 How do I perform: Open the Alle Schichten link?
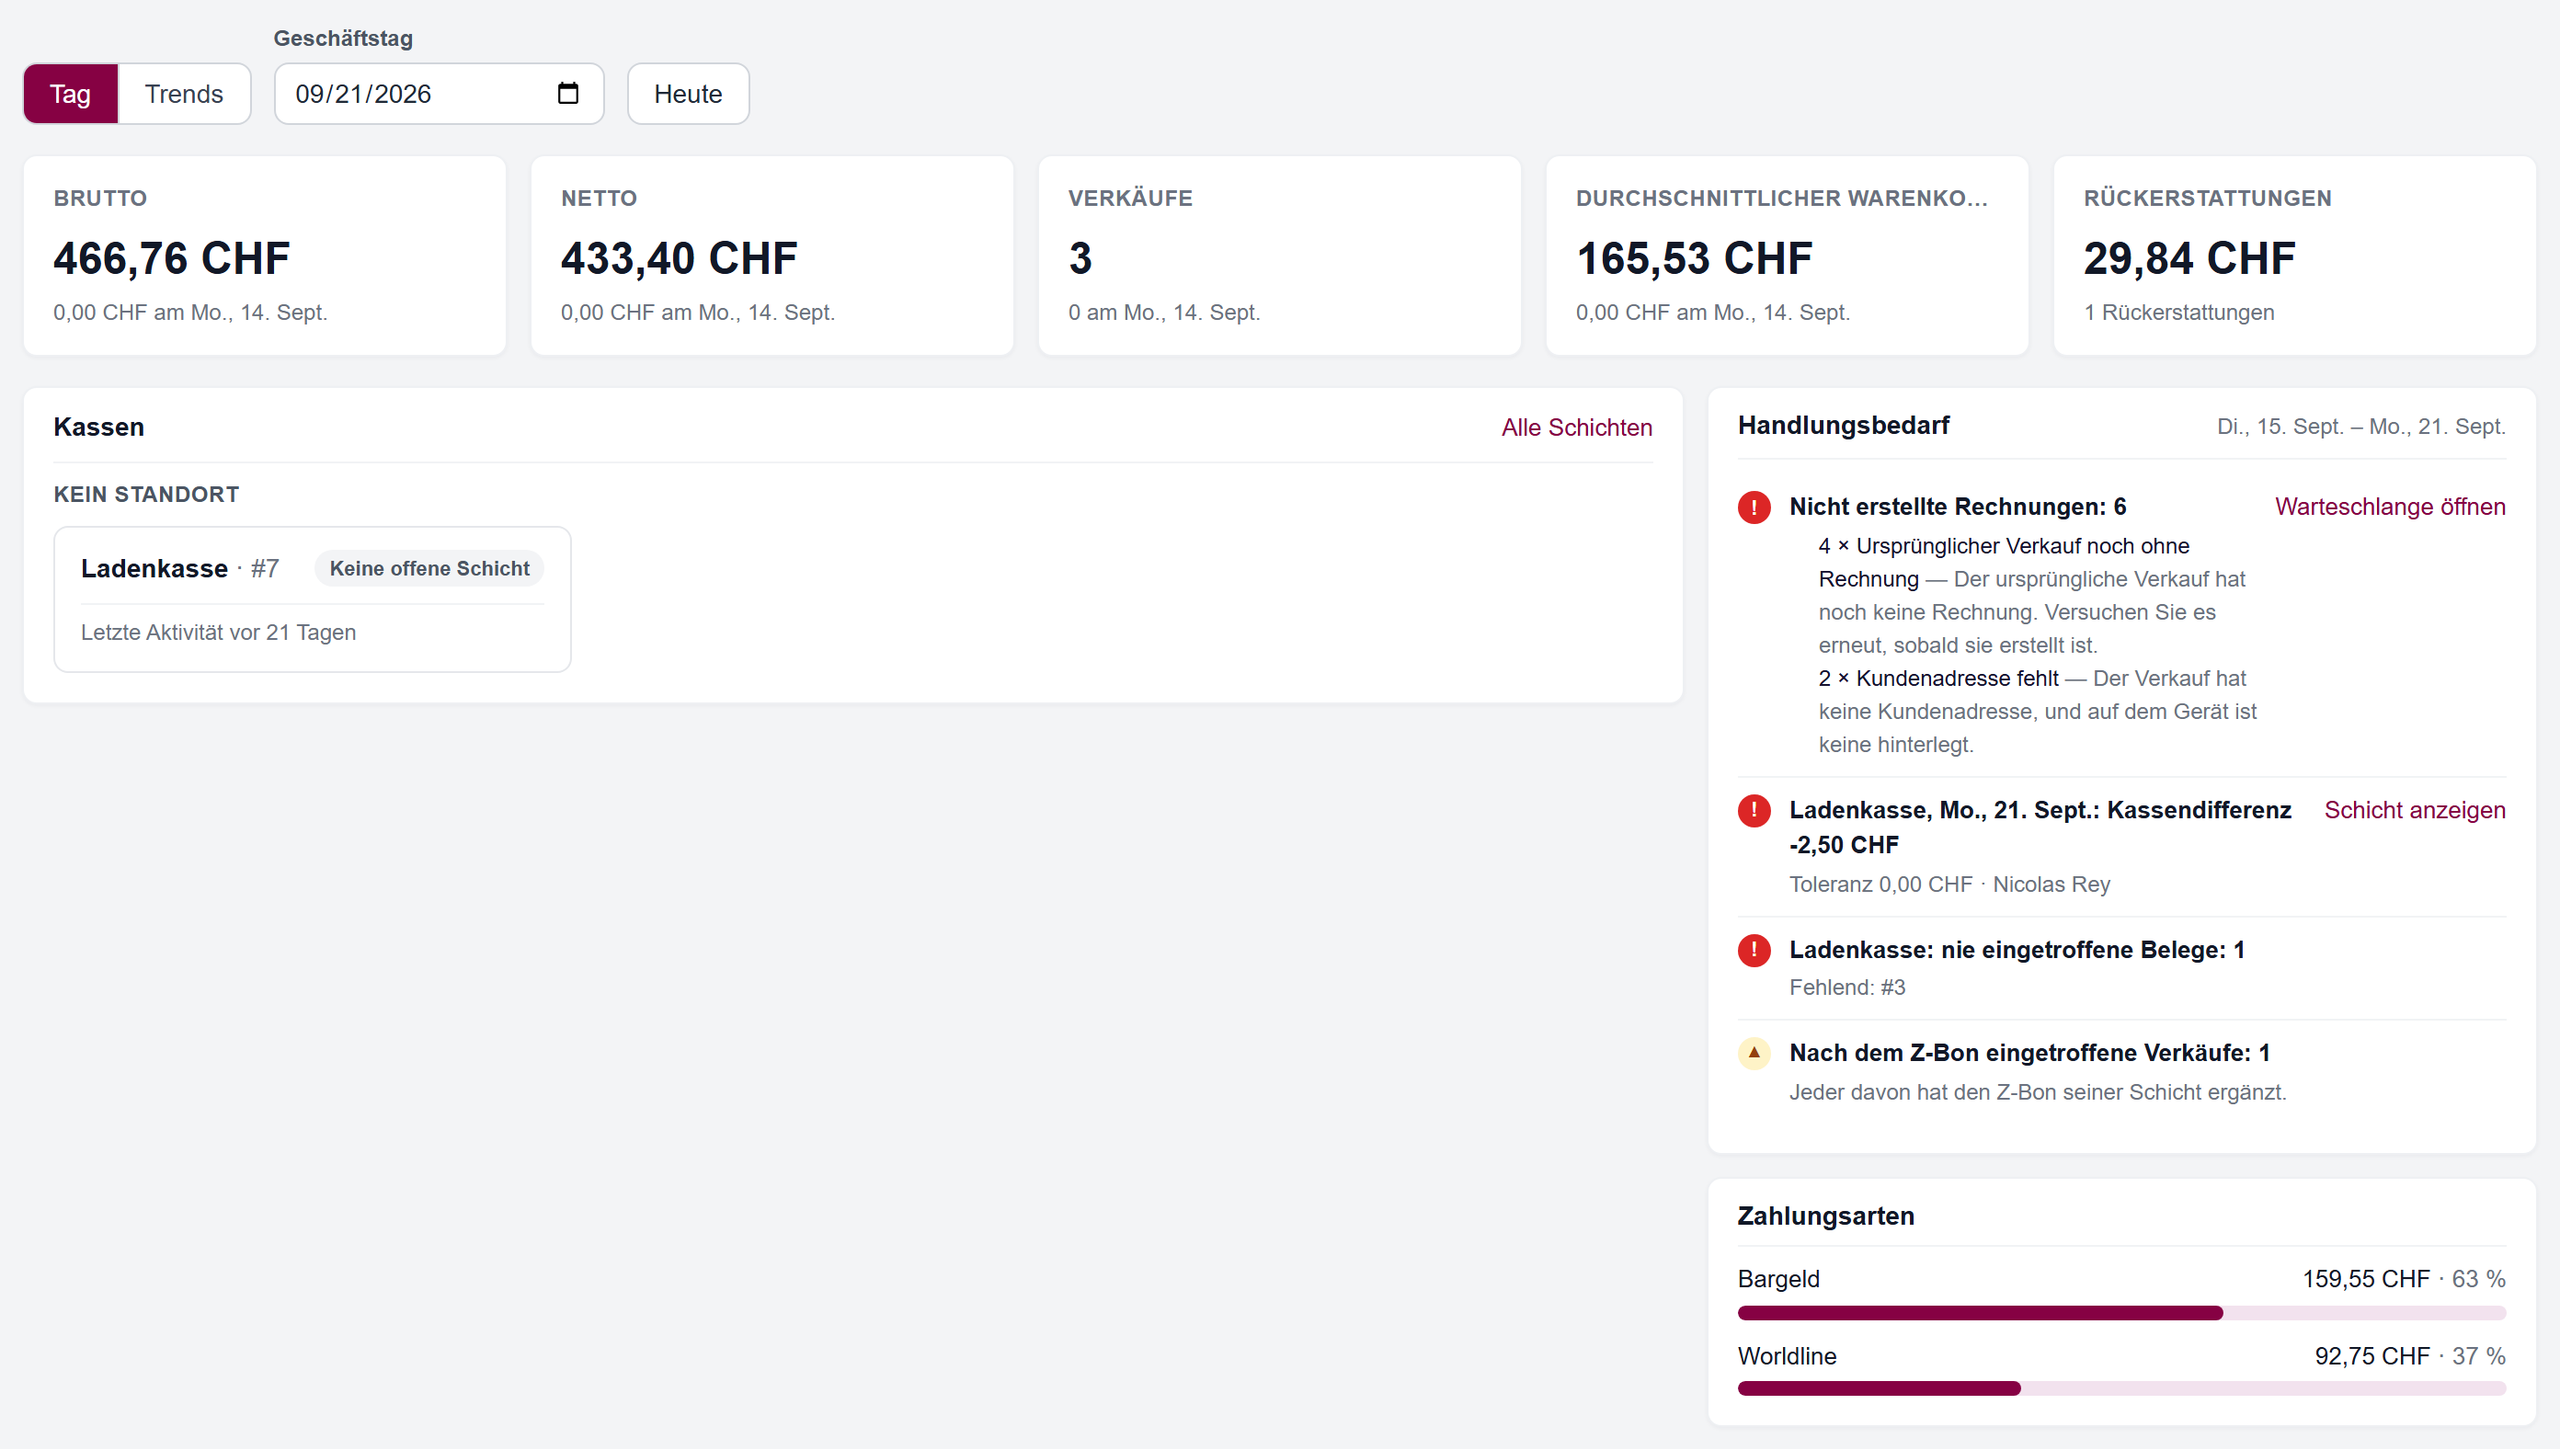point(1576,427)
